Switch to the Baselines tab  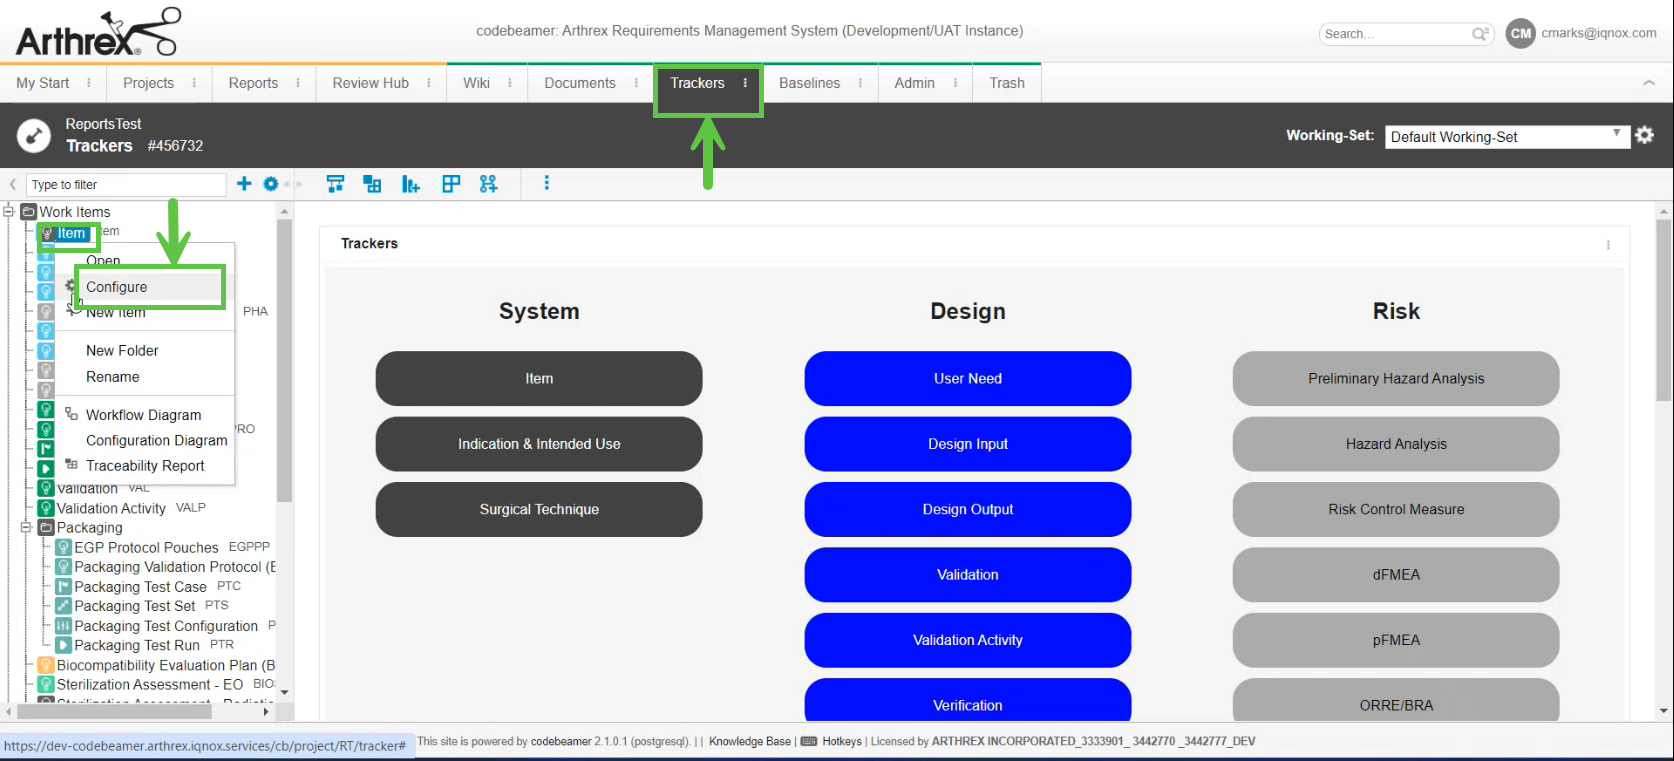(x=809, y=83)
